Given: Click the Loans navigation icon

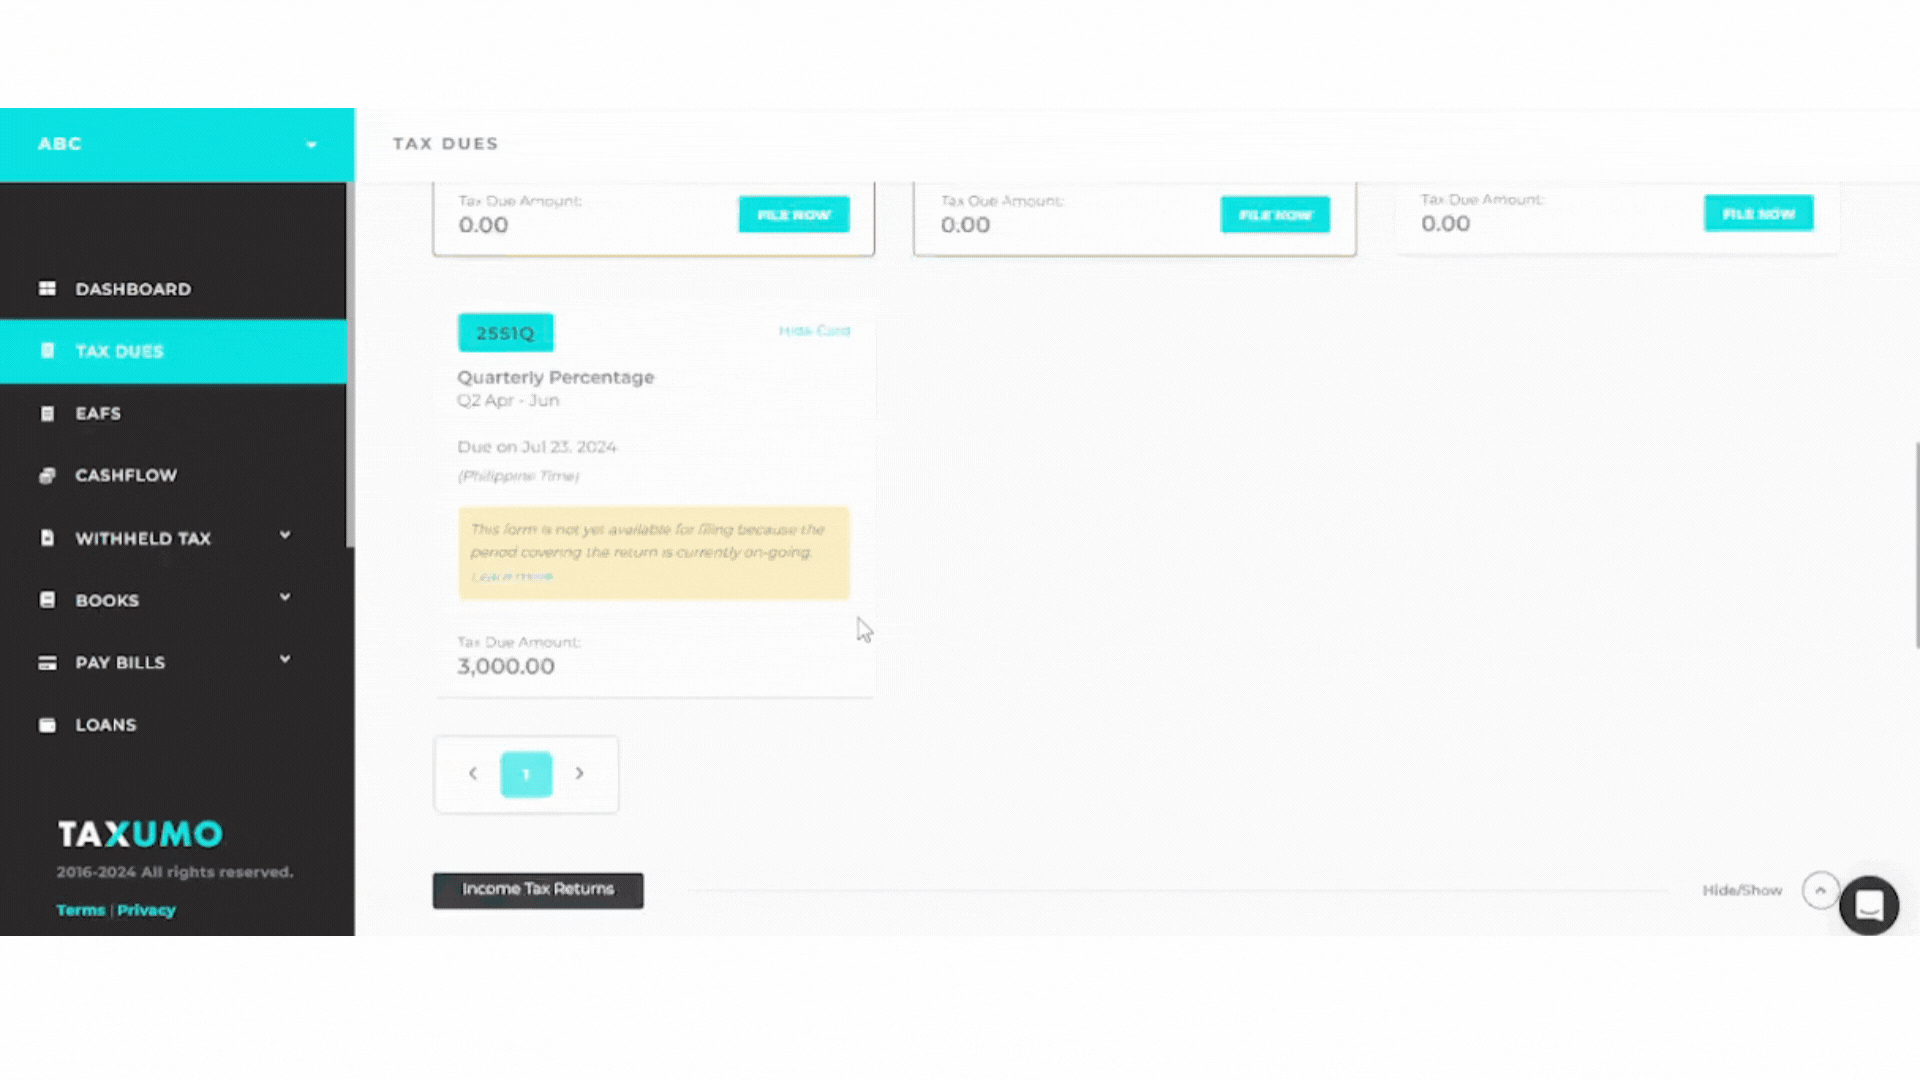Looking at the screenshot, I should point(46,724).
